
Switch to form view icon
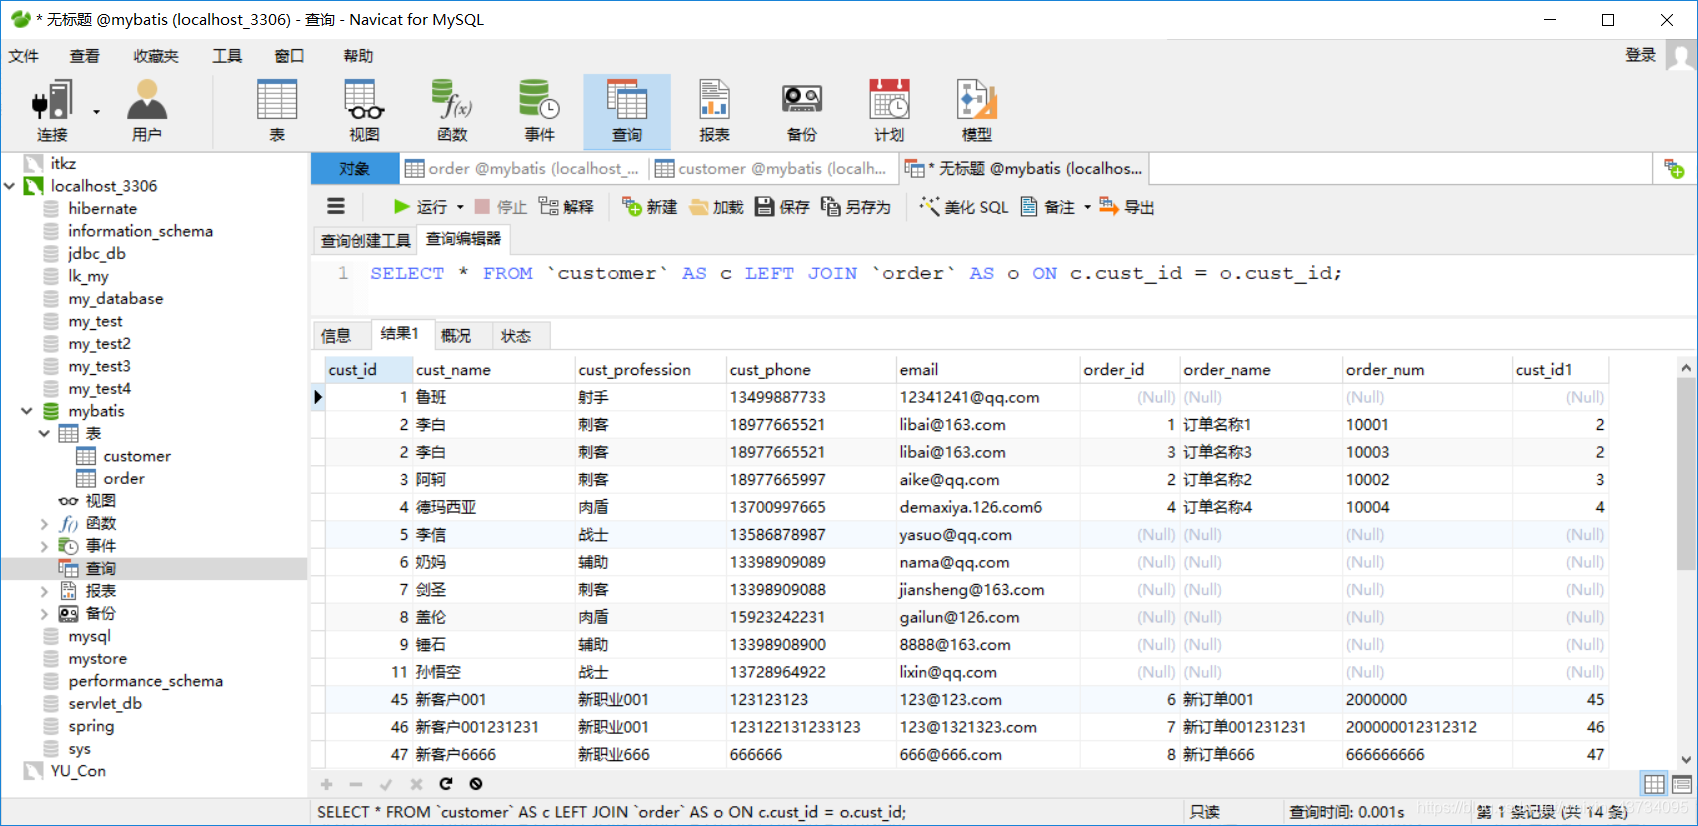pos(1682,784)
